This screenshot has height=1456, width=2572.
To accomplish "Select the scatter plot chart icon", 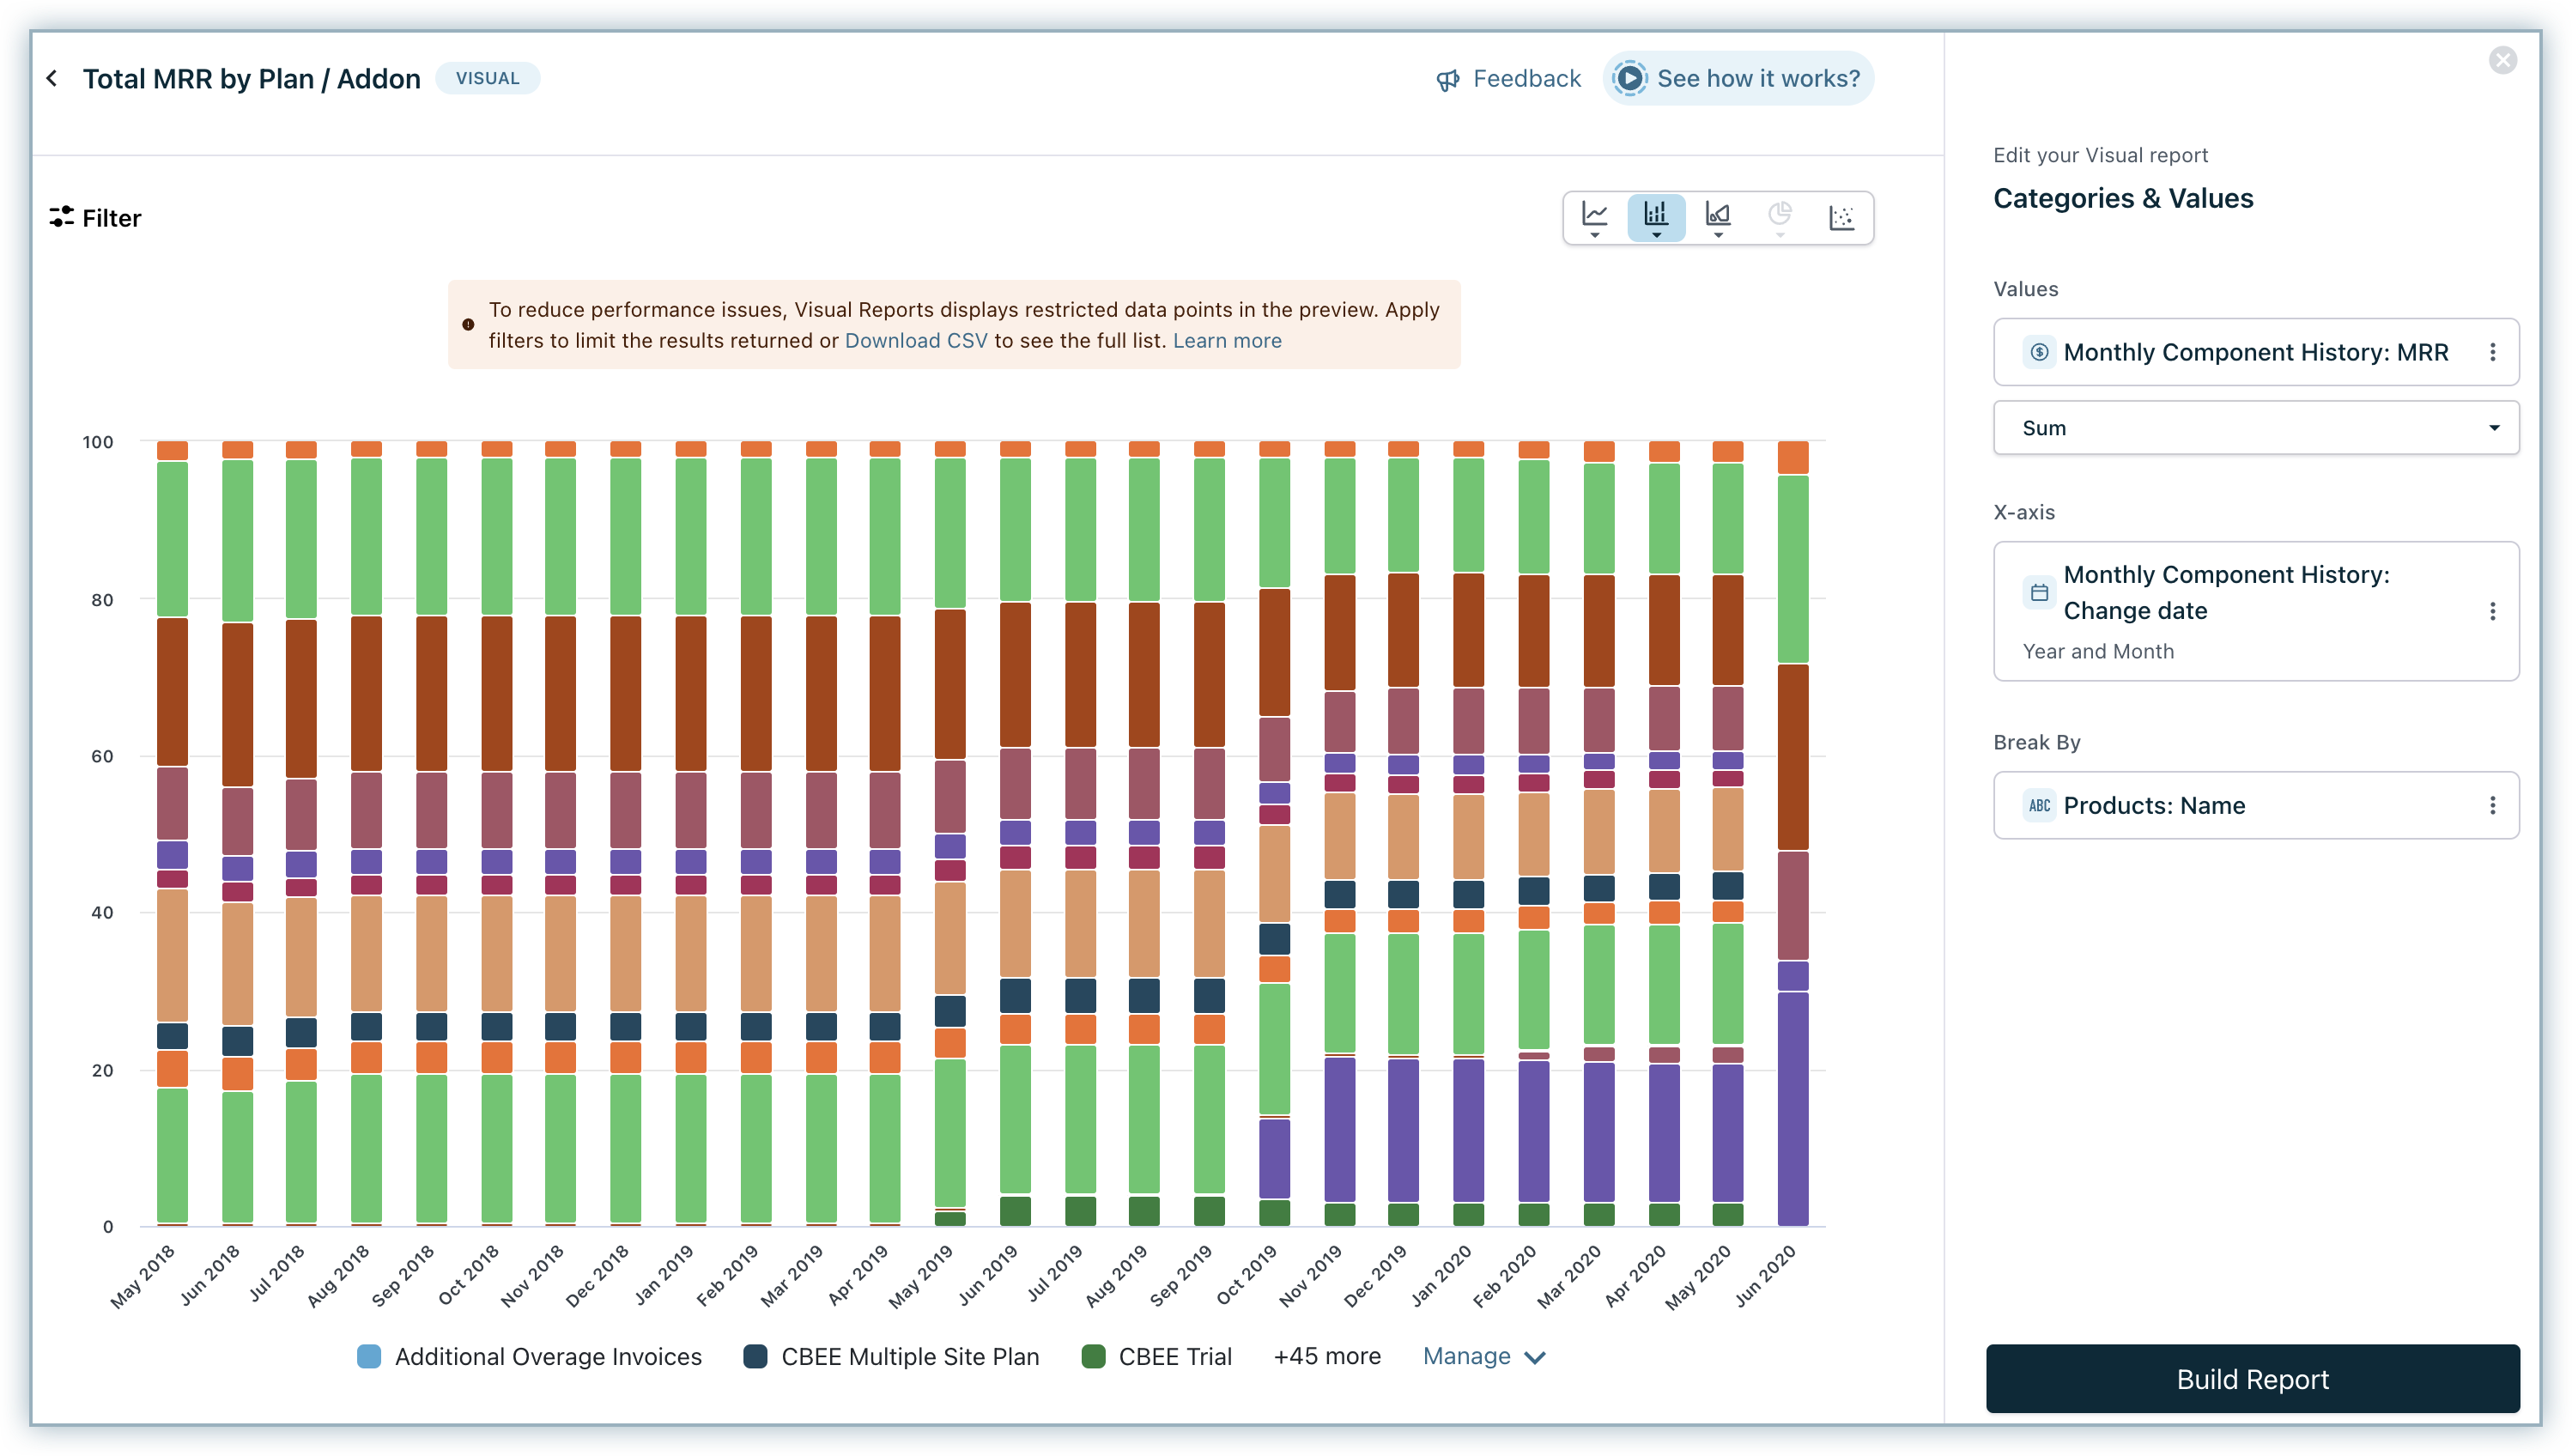I will [x=1841, y=216].
